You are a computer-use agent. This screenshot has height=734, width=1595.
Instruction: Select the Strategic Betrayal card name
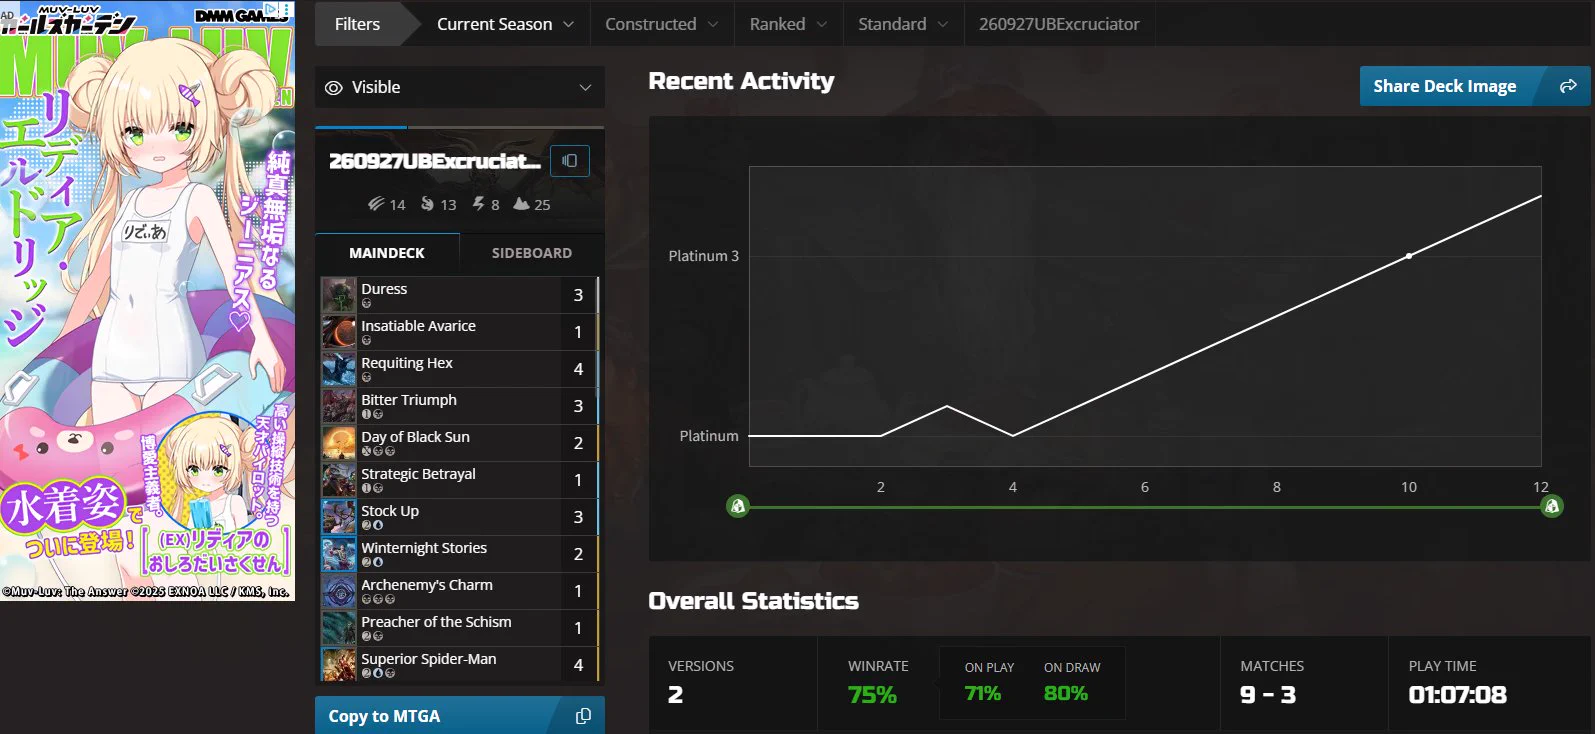point(418,474)
